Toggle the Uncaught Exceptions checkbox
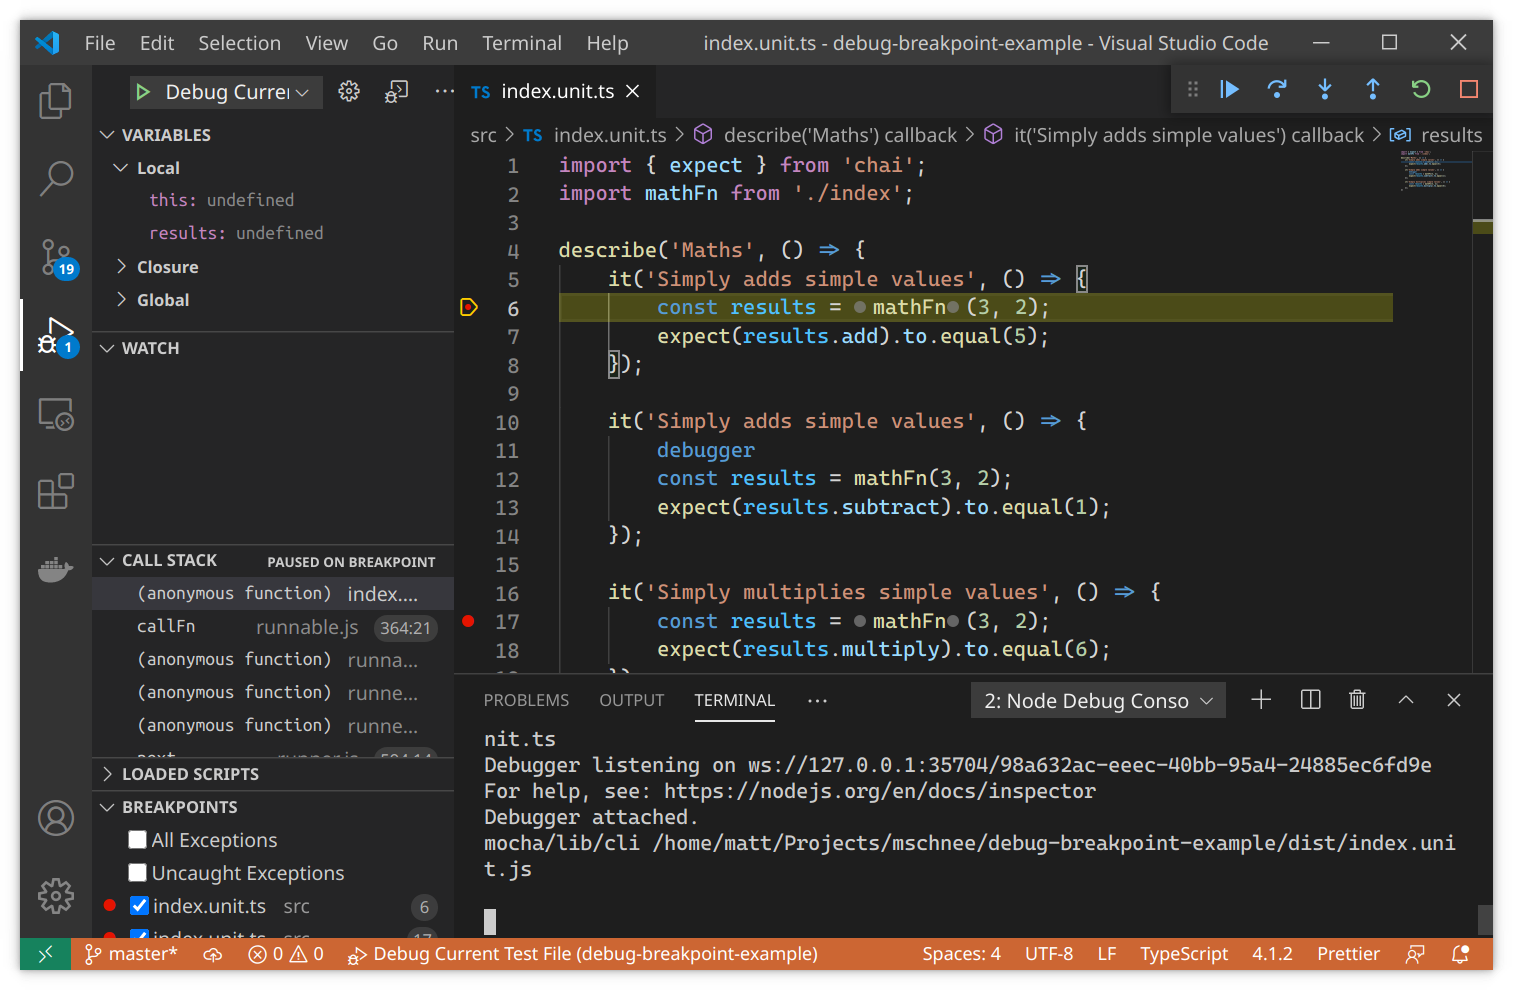The height and width of the screenshot is (990, 1513). [138, 873]
